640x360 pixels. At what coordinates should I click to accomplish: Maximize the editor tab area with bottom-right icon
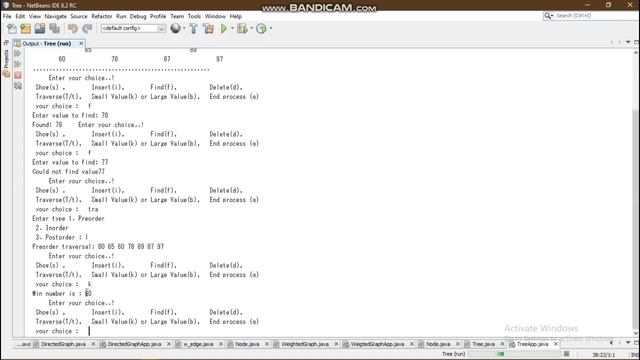point(636,342)
